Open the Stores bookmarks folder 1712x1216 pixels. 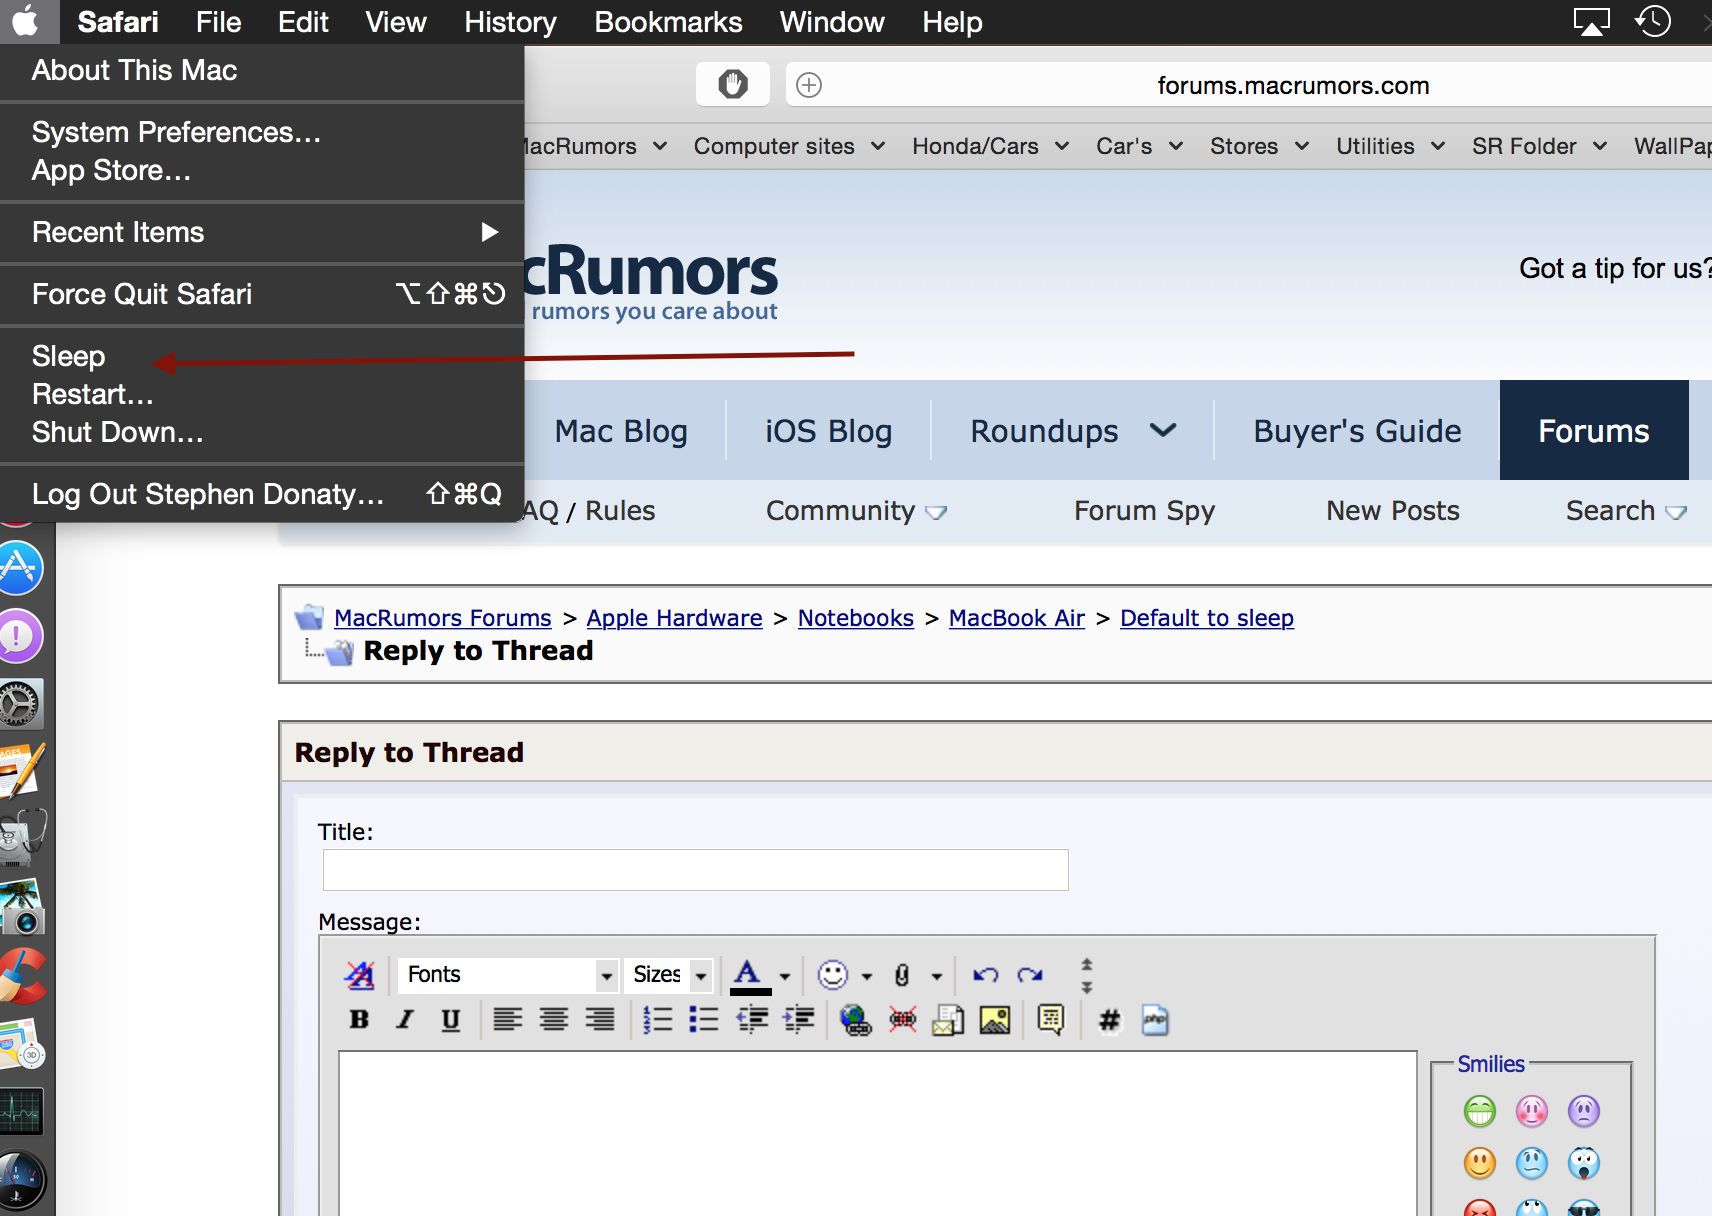1259,146
